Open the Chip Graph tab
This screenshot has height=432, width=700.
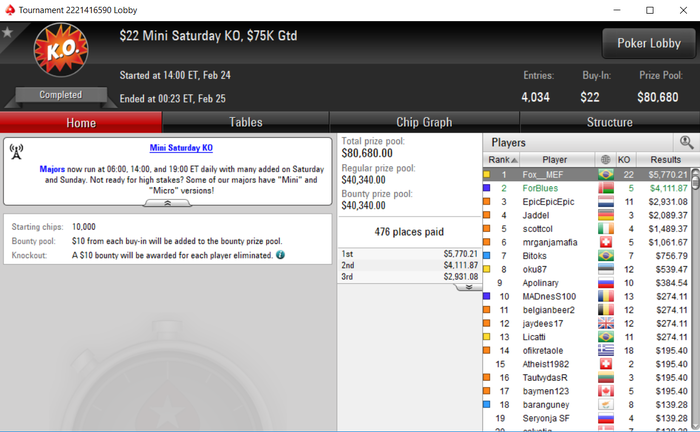coord(424,122)
